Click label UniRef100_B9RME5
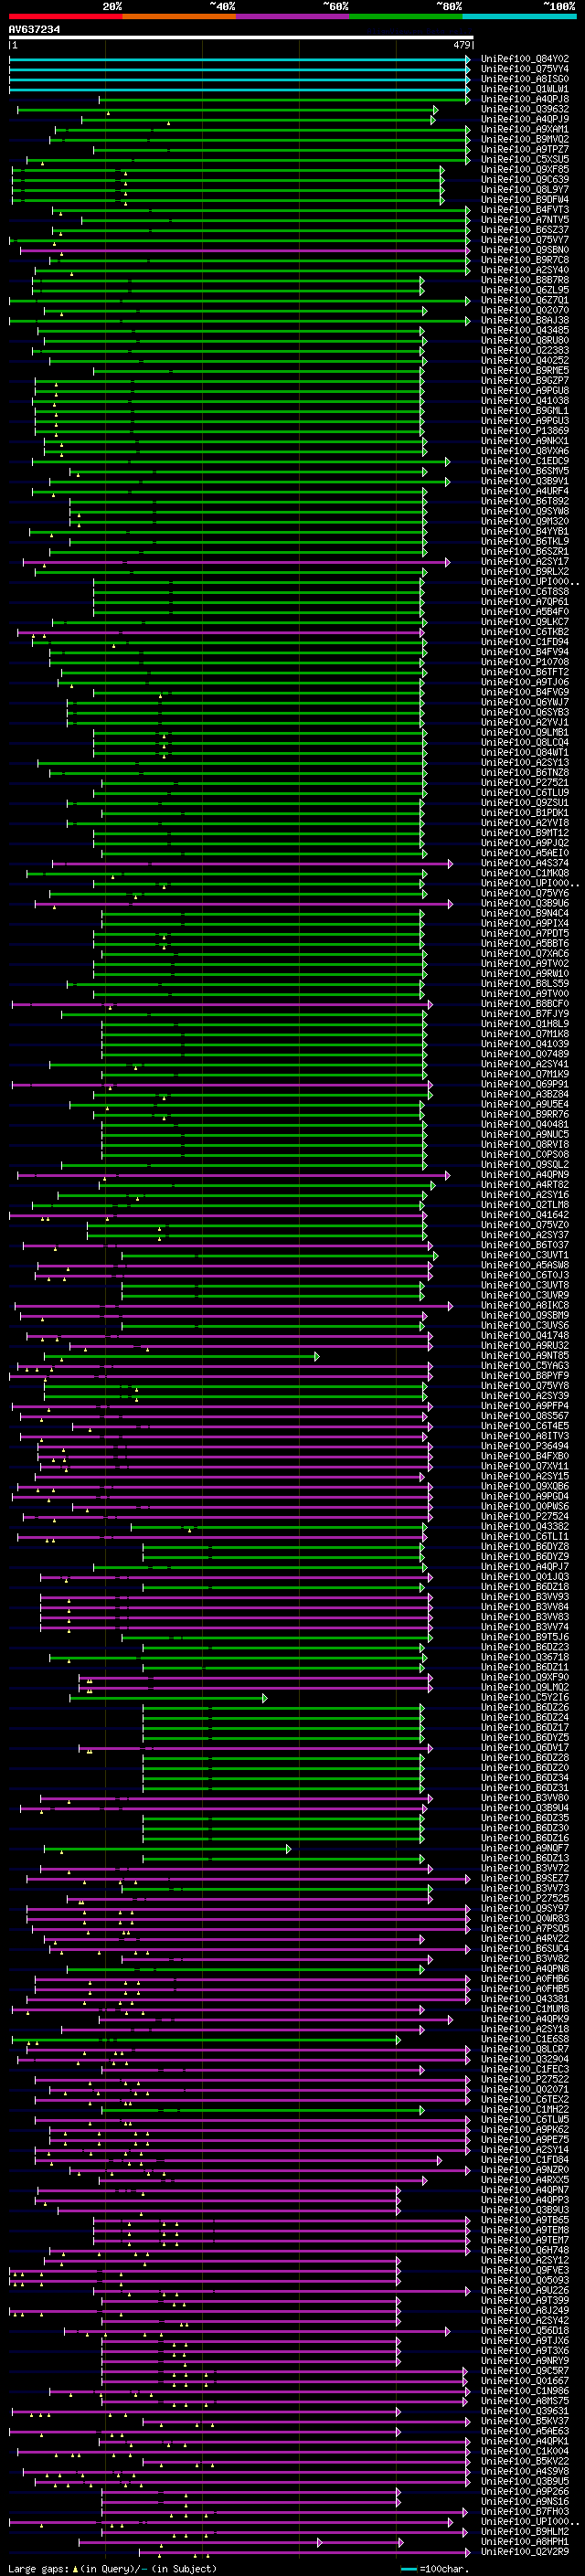This screenshot has height=2576, width=585. coord(525,370)
